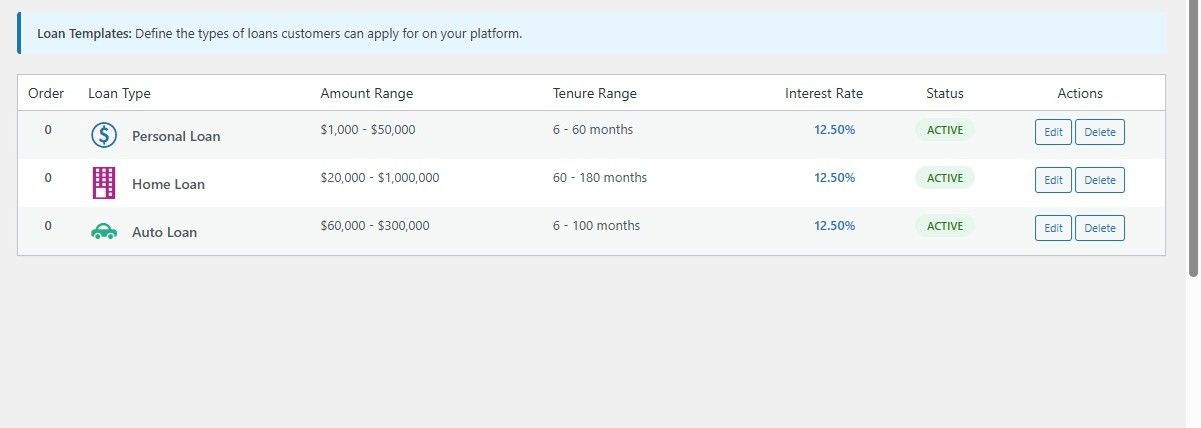Edit the Auto Loan template
The image size is (1201, 428).
coord(1053,228)
